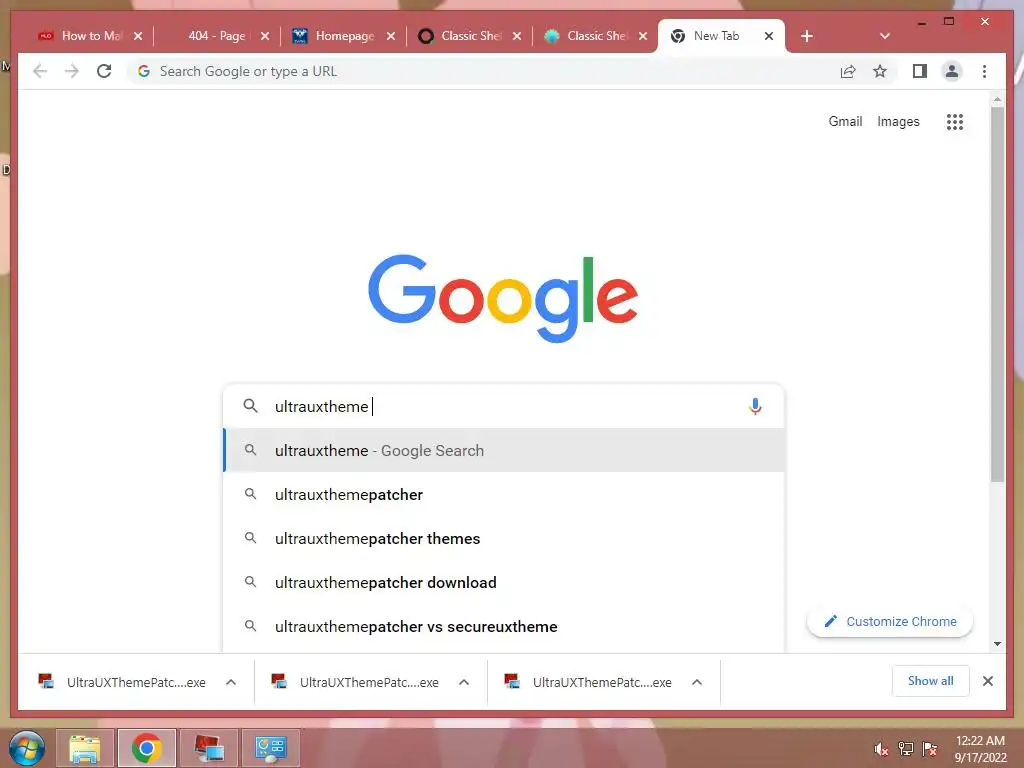Open the tab search dropdown arrow
Viewport: 1024px width, 768px height.
(884, 36)
